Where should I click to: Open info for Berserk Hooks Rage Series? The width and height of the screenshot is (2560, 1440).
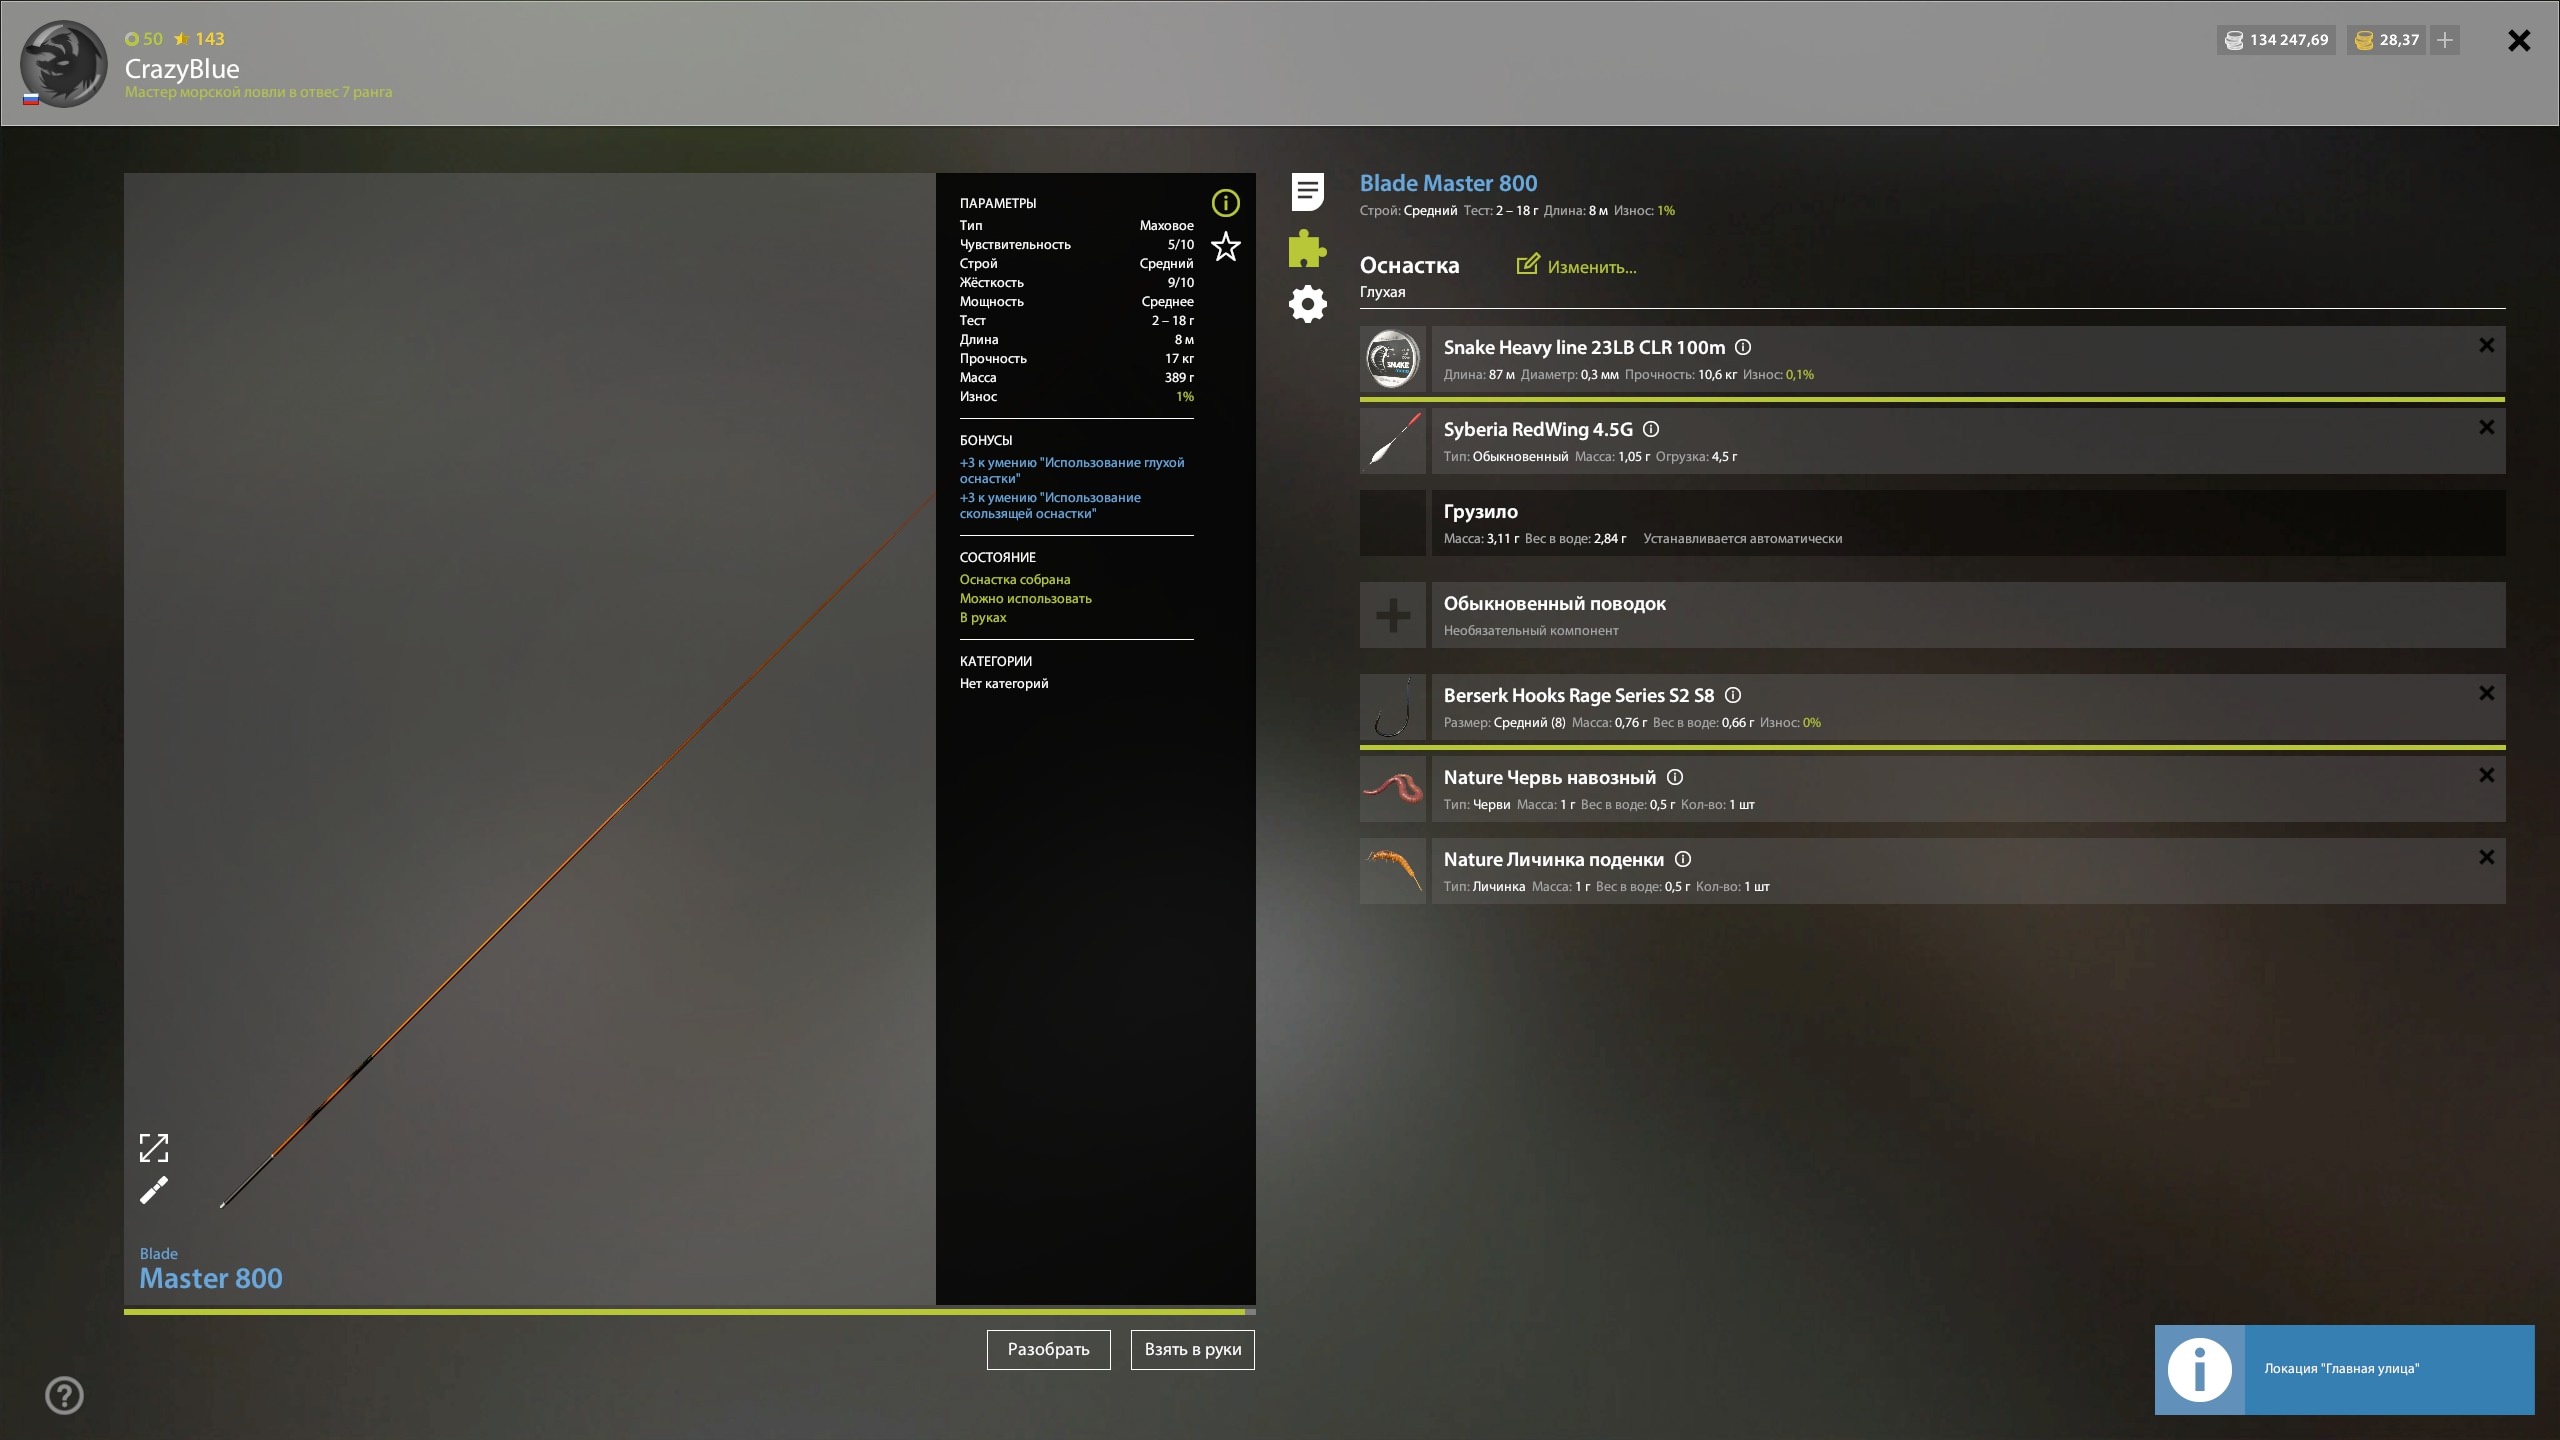1733,695
